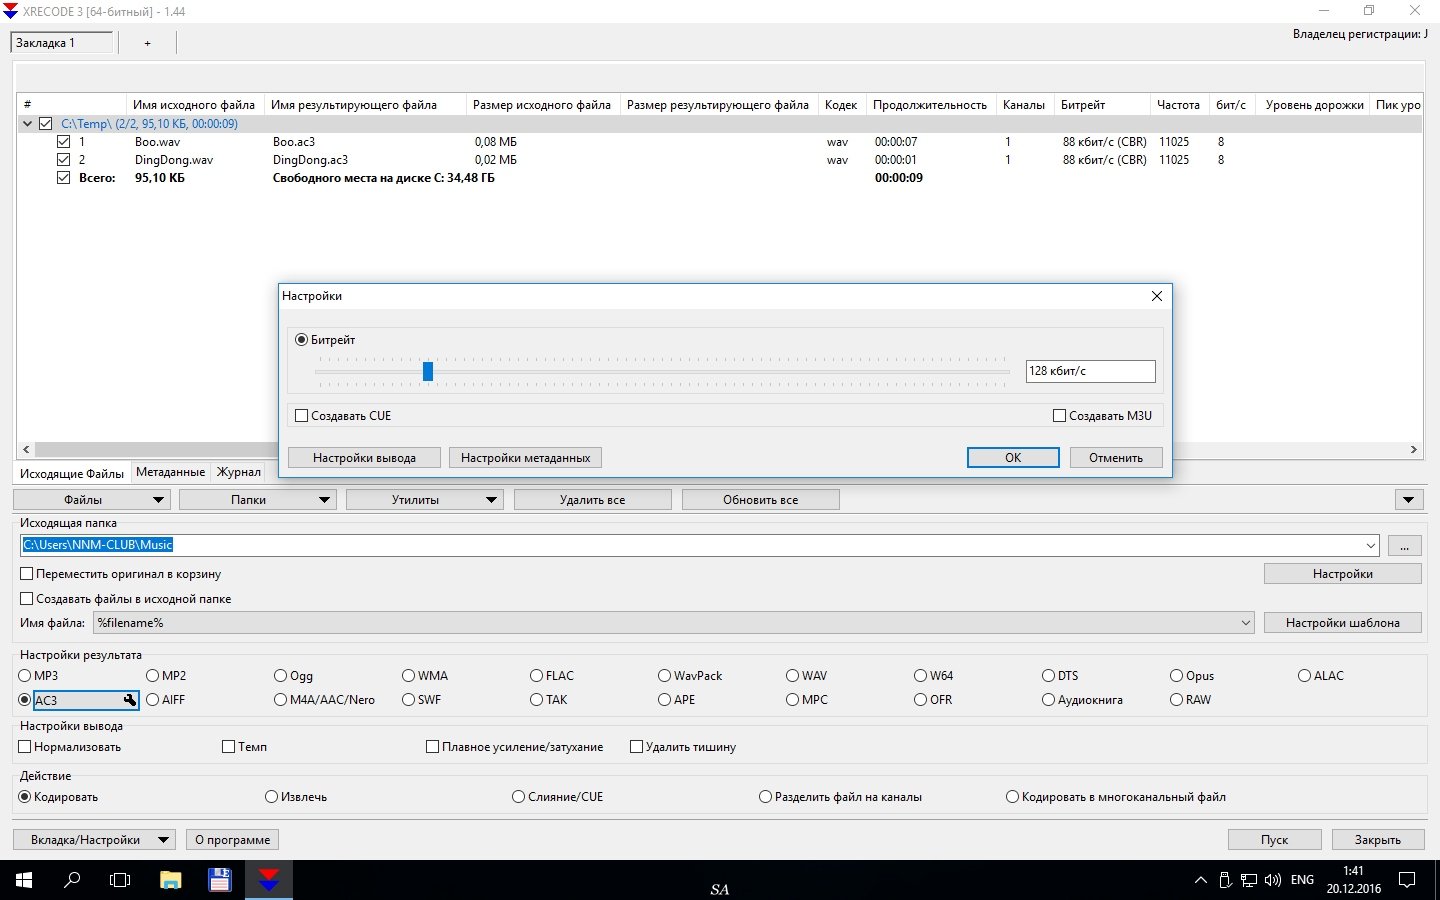
Task: Click the XRECODE taskbar icon
Action: point(269,880)
